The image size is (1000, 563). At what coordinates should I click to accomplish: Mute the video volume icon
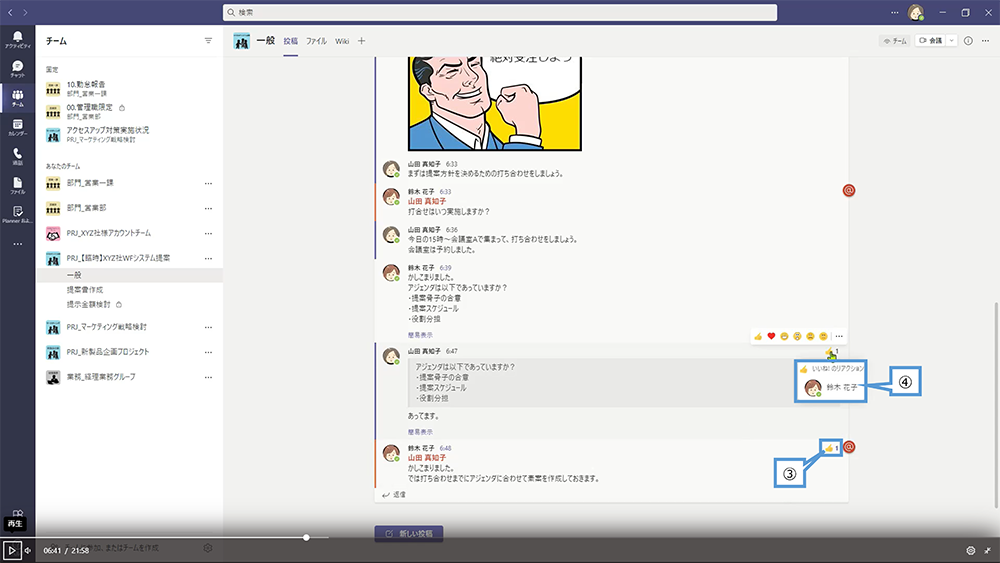[x=28, y=550]
